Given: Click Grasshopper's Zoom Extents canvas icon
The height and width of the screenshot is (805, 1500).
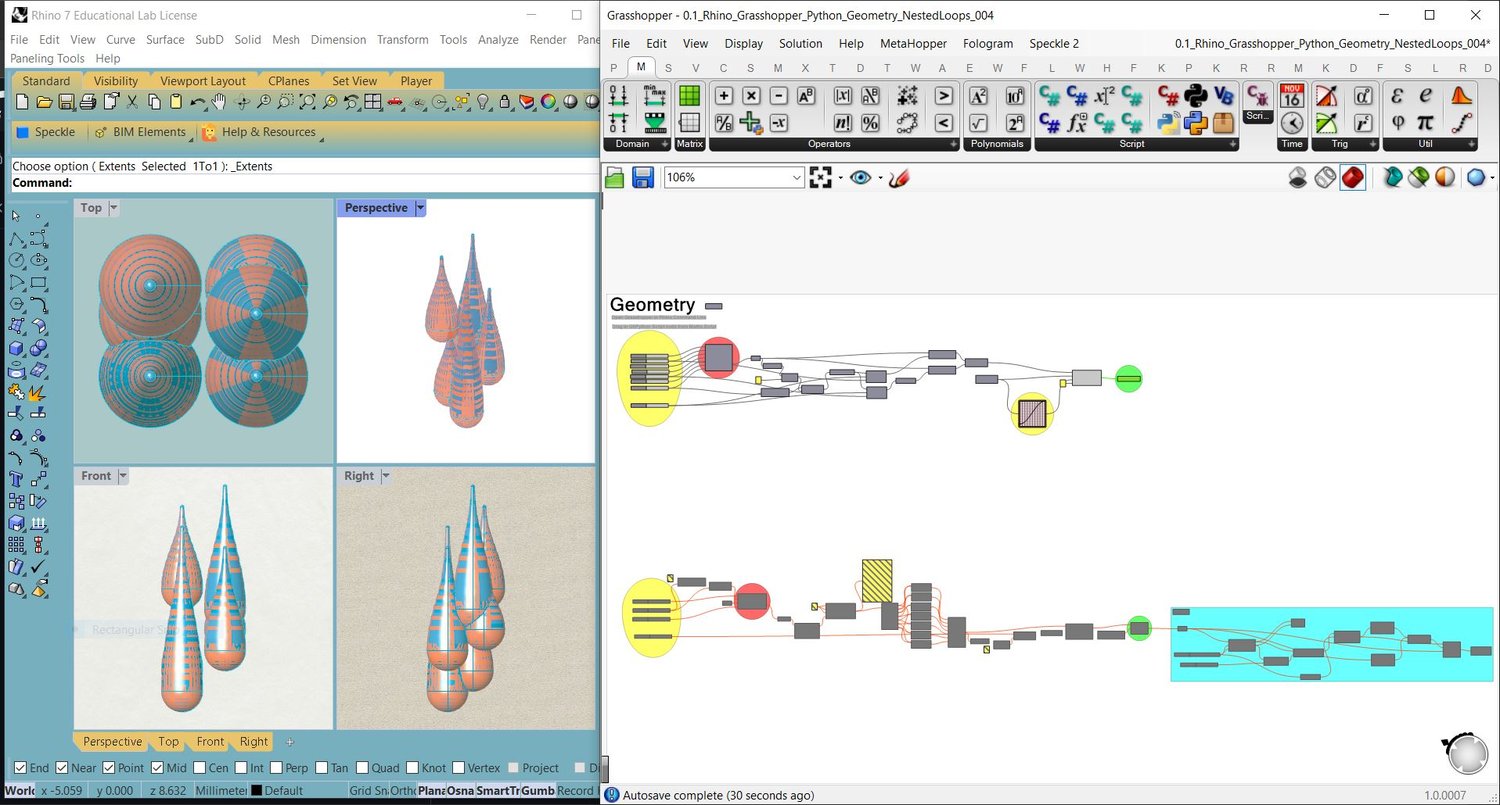Looking at the screenshot, I should (821, 177).
